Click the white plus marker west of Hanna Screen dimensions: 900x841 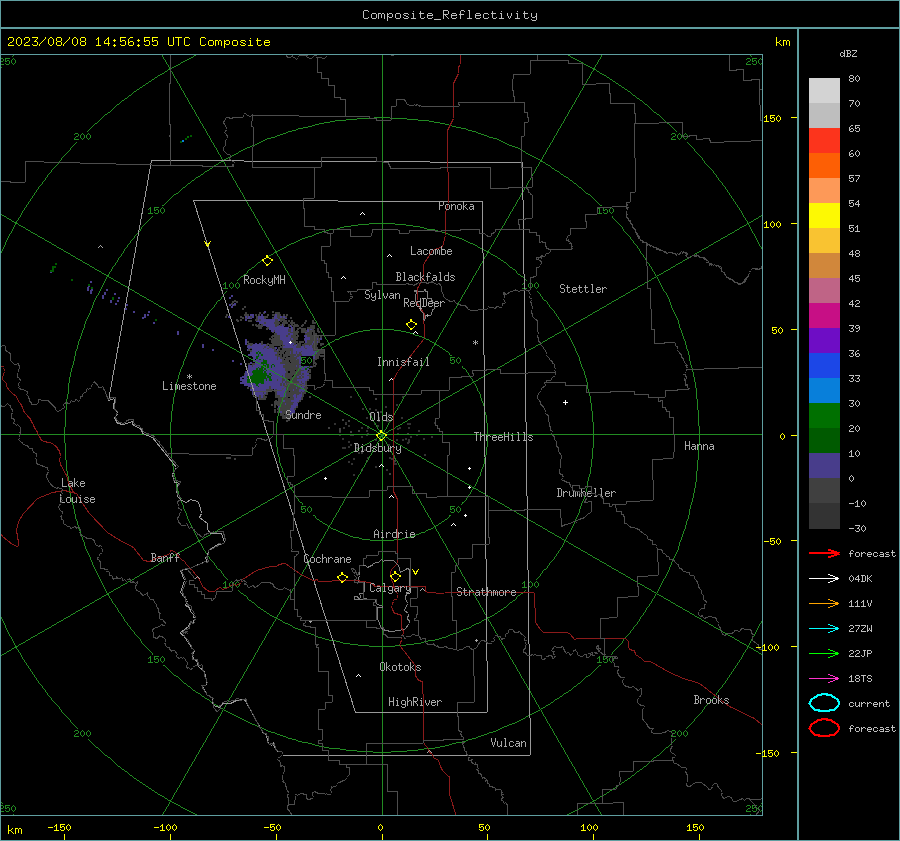pyautogui.click(x=565, y=402)
